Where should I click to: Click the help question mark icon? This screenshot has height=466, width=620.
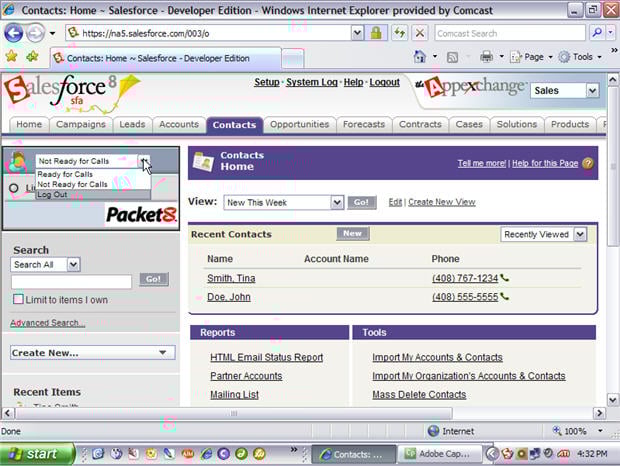(x=588, y=163)
